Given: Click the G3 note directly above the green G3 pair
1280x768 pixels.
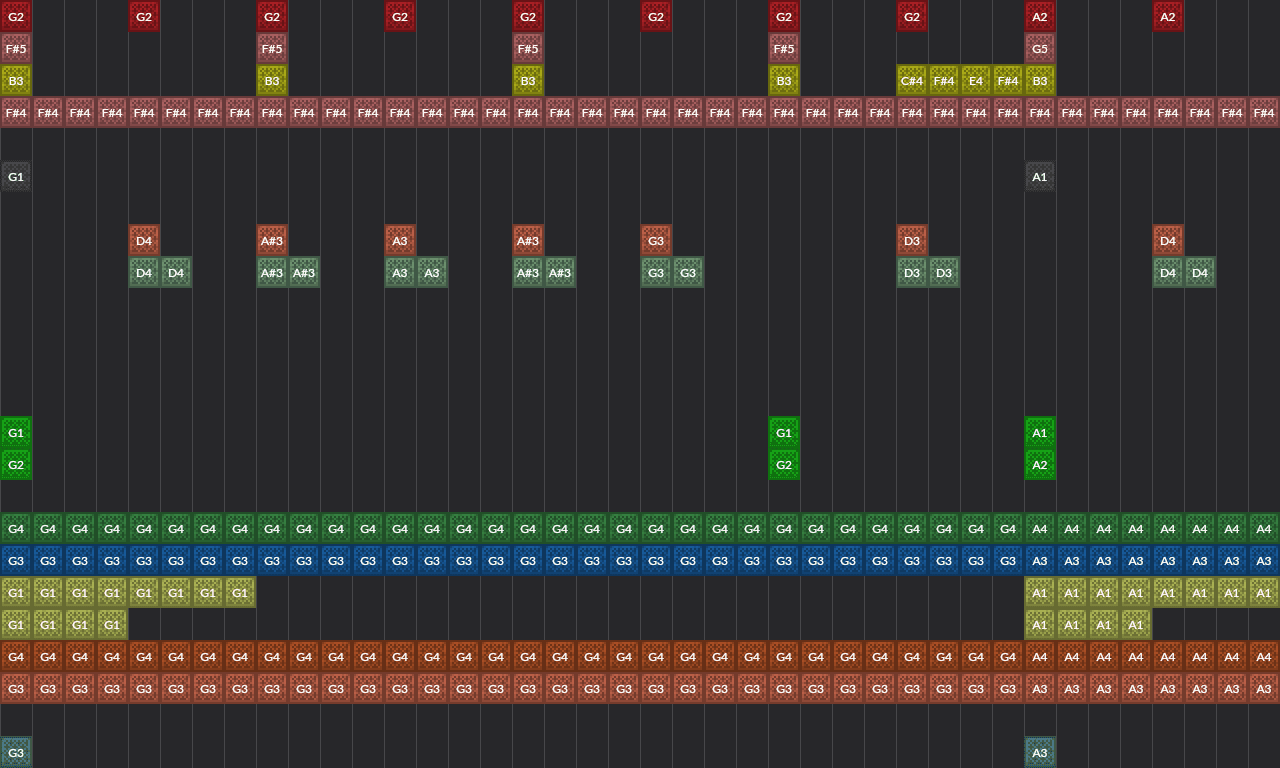Looking at the screenshot, I should click(656, 240).
